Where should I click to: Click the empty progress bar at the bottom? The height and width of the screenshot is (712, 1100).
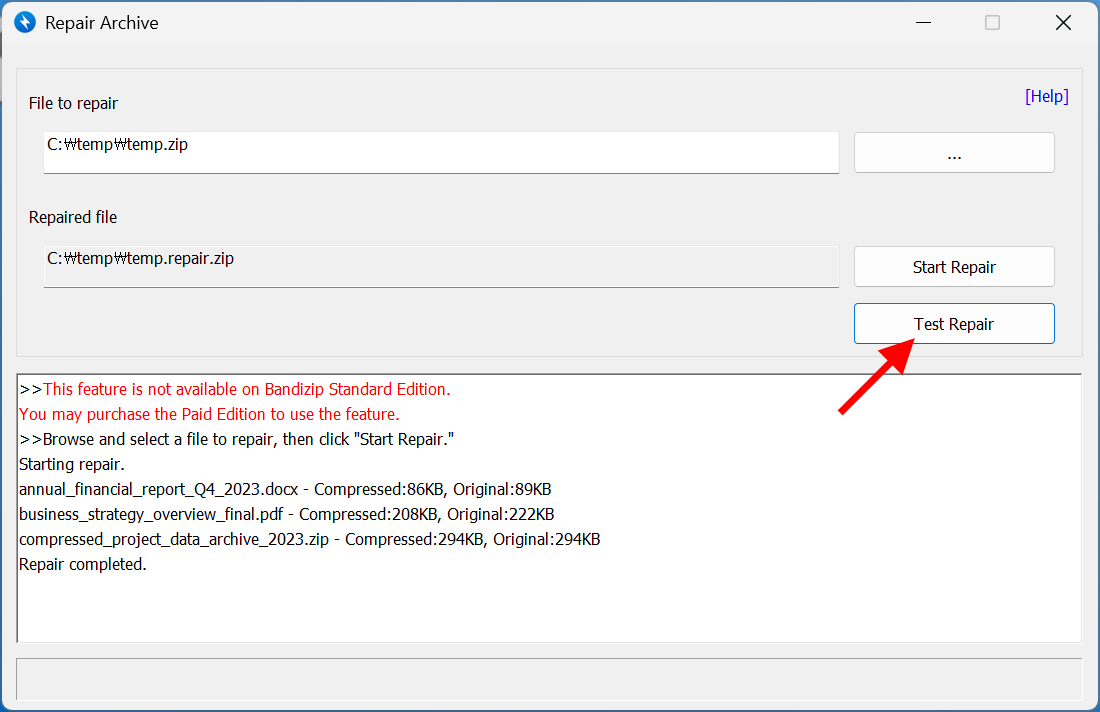tap(549, 679)
